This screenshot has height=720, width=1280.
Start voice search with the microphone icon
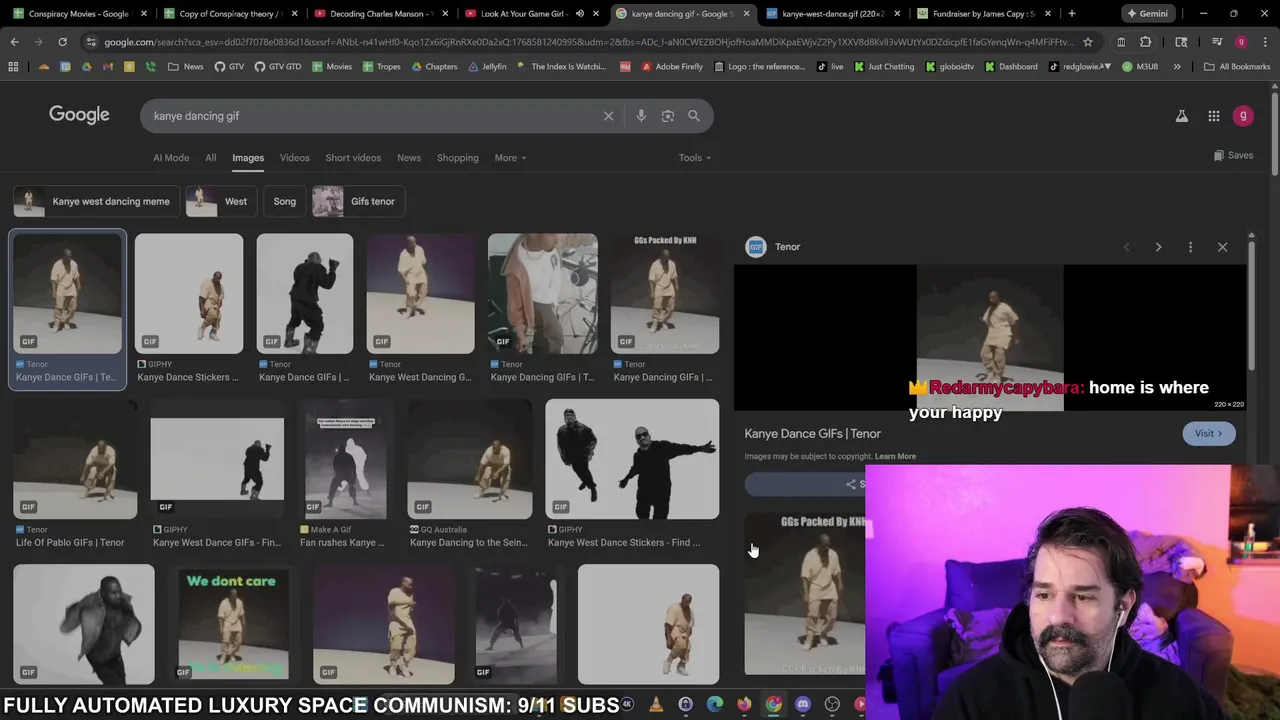click(641, 116)
